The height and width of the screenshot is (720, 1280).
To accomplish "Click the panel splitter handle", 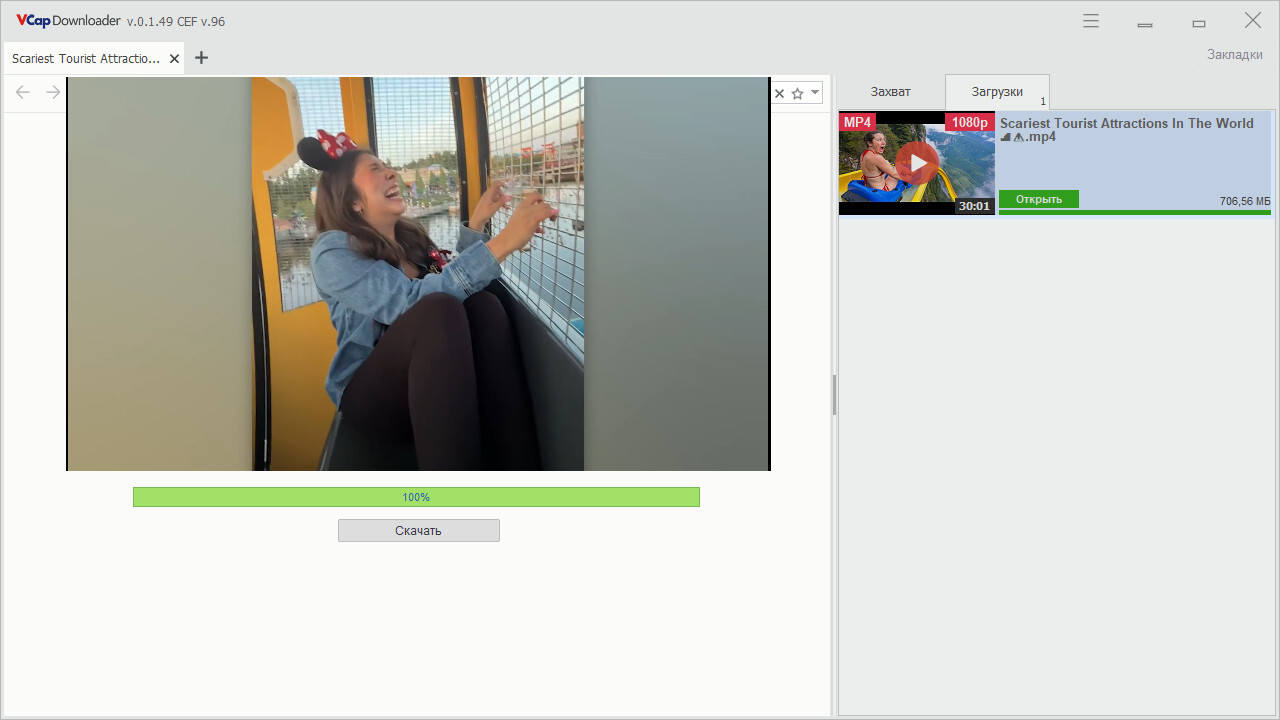I will (834, 396).
